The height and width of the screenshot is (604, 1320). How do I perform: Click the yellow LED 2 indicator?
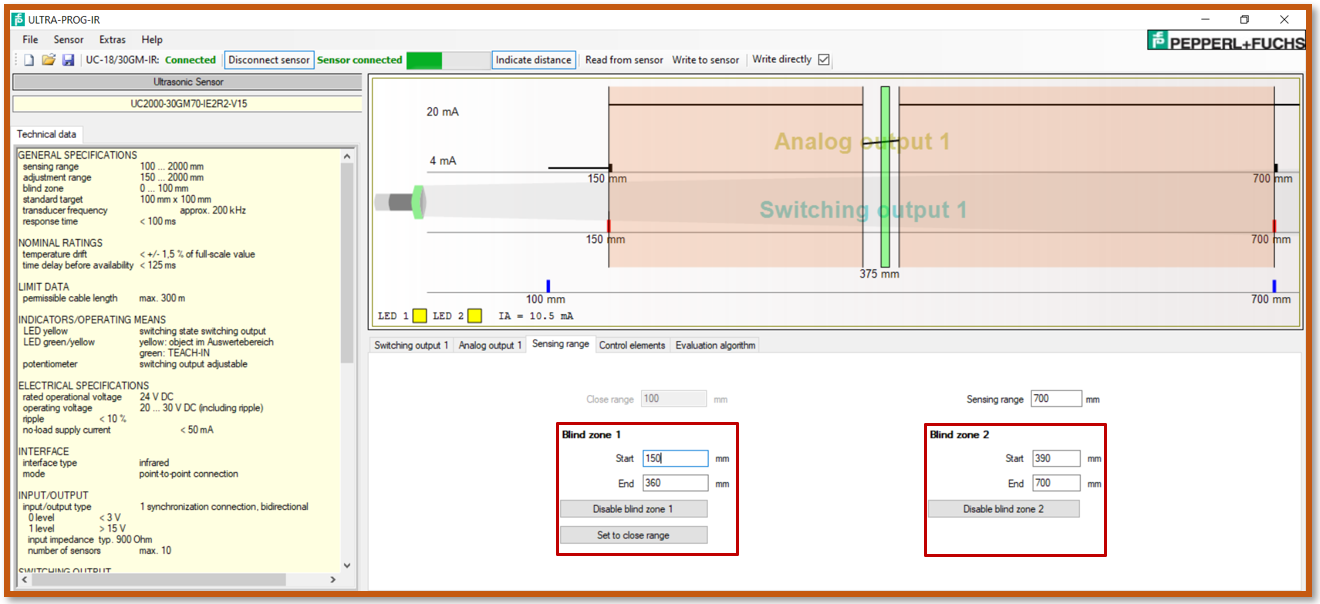[x=474, y=316]
